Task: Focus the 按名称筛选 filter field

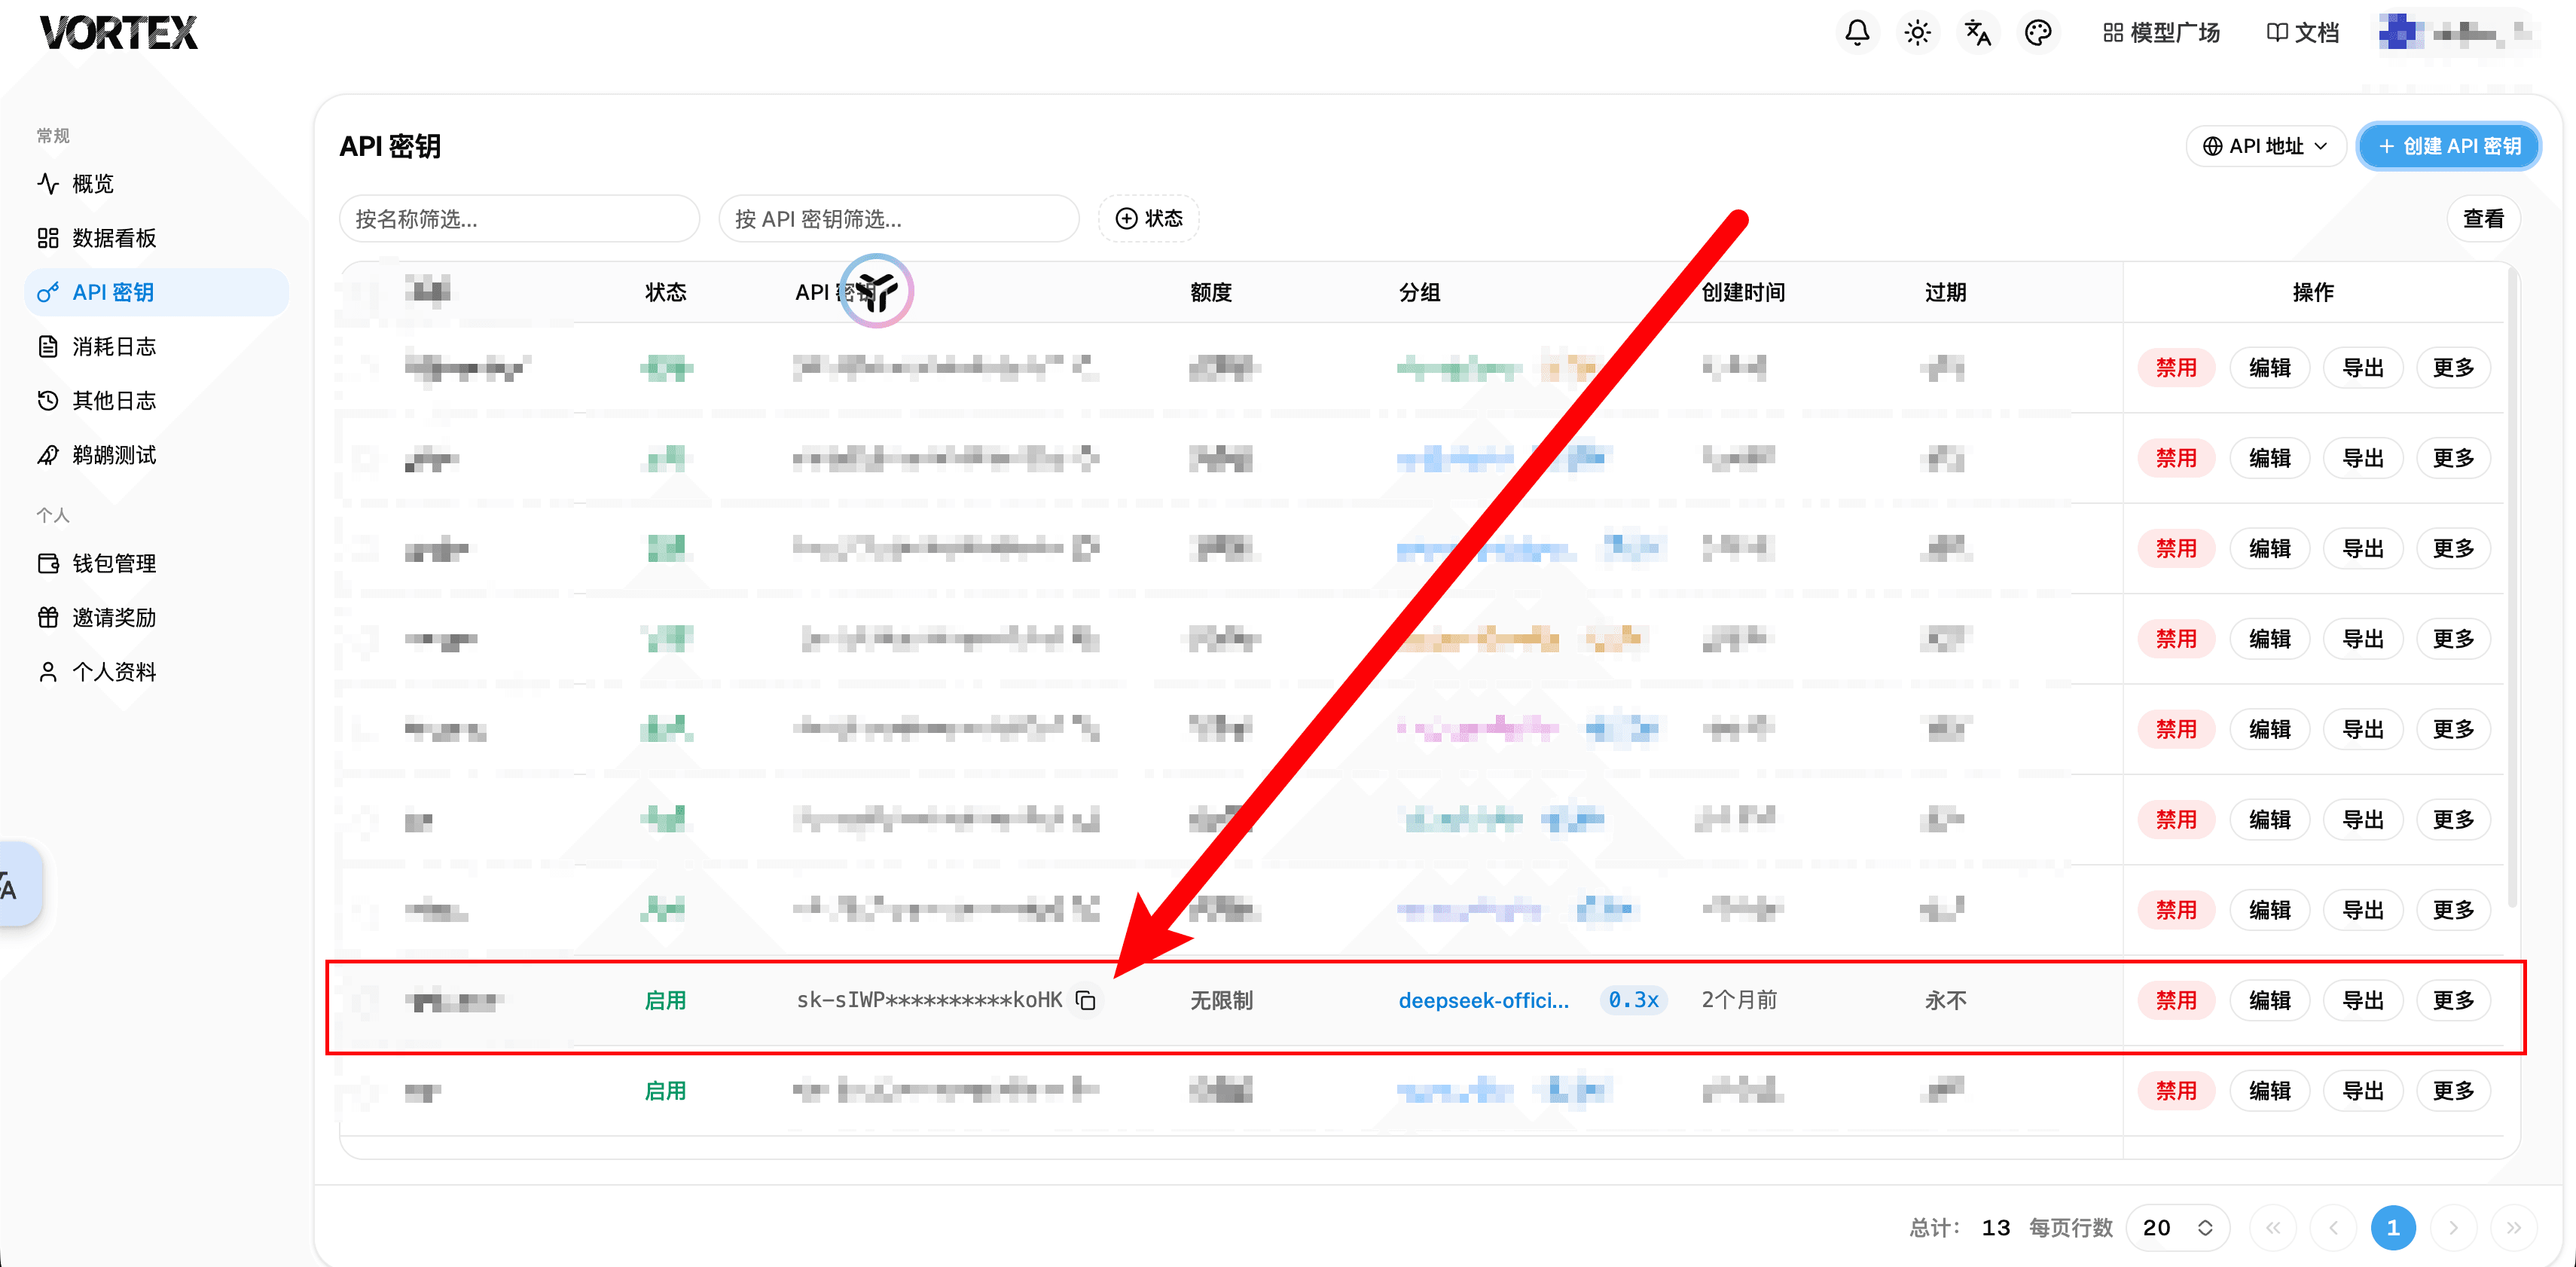Action: coord(519,219)
